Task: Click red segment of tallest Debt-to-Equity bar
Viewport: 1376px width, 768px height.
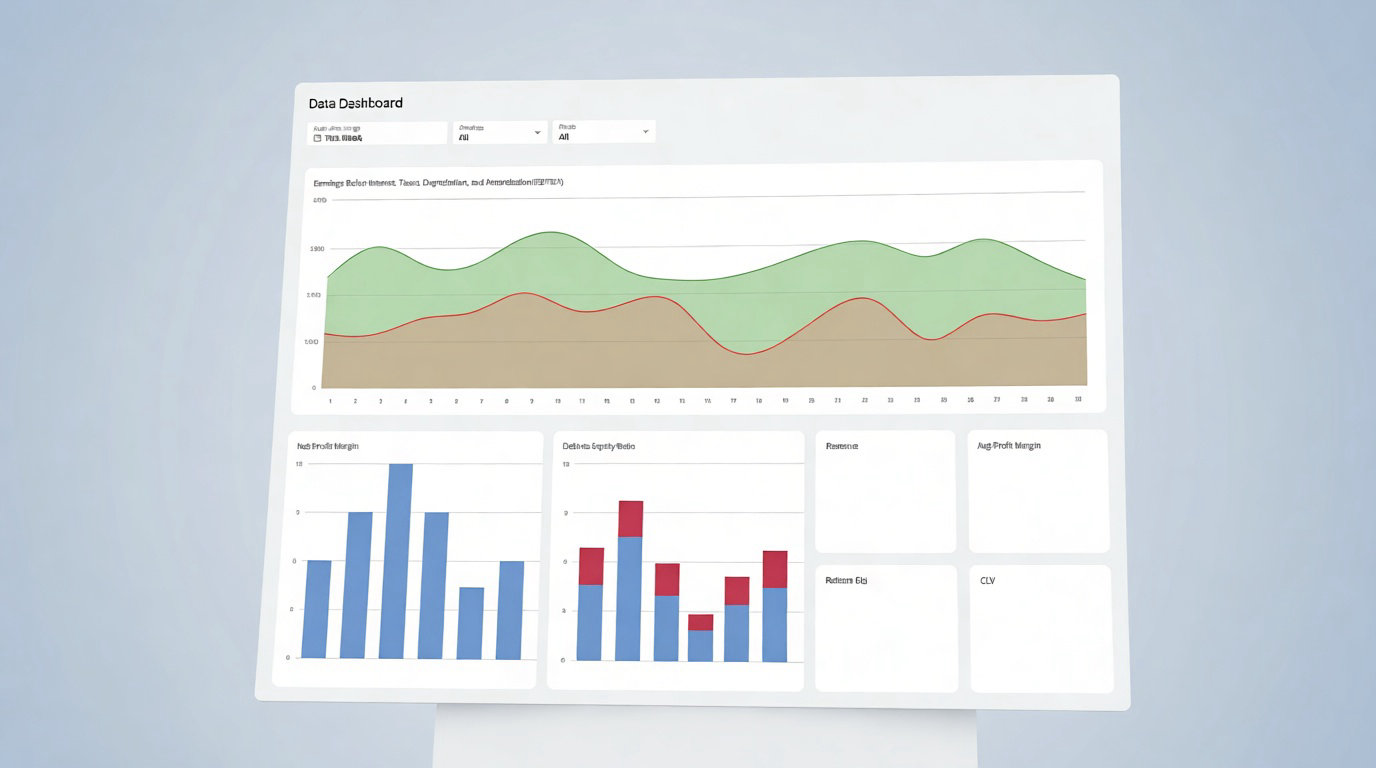Action: pos(630,519)
